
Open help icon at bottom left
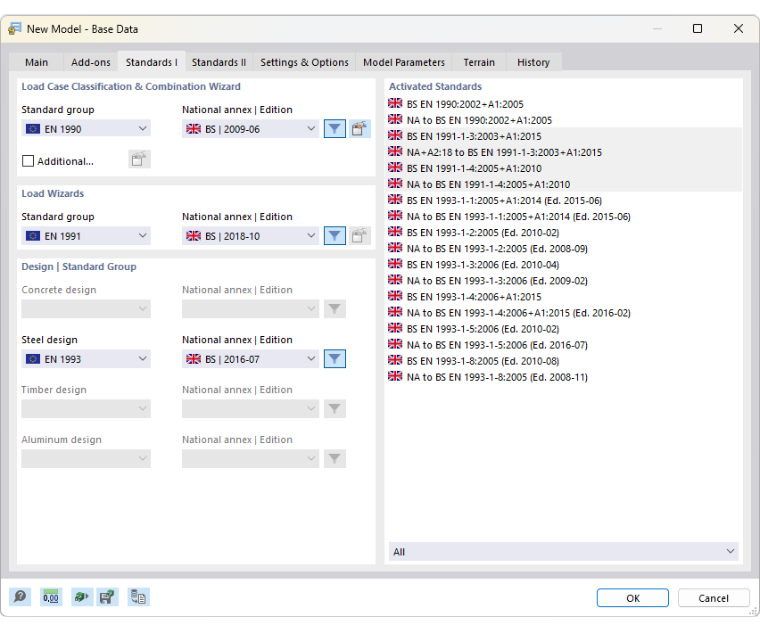pyautogui.click(x=20, y=597)
